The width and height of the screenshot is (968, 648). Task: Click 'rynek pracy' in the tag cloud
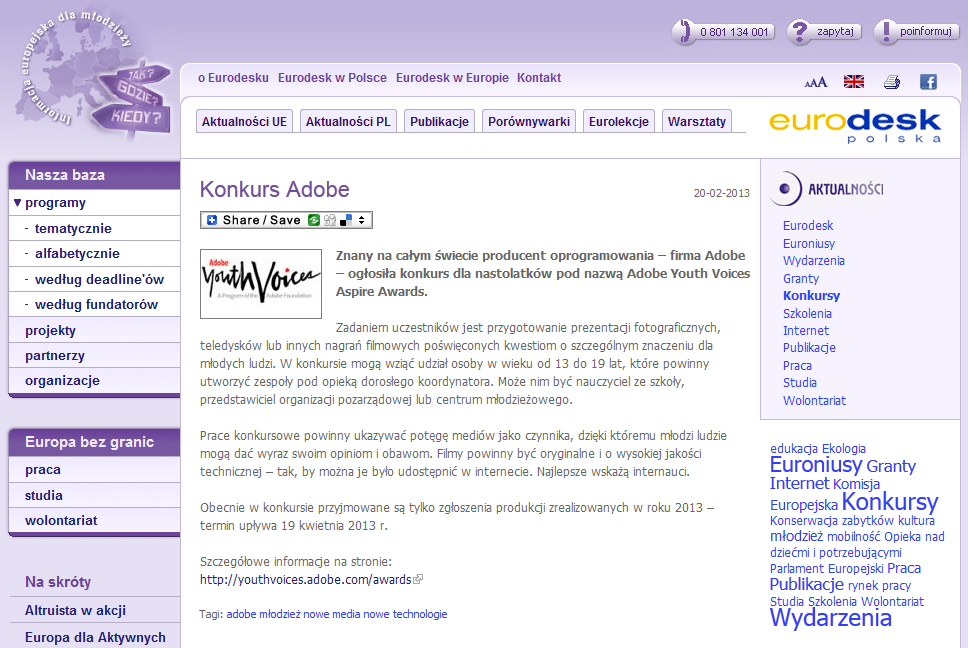(x=879, y=586)
